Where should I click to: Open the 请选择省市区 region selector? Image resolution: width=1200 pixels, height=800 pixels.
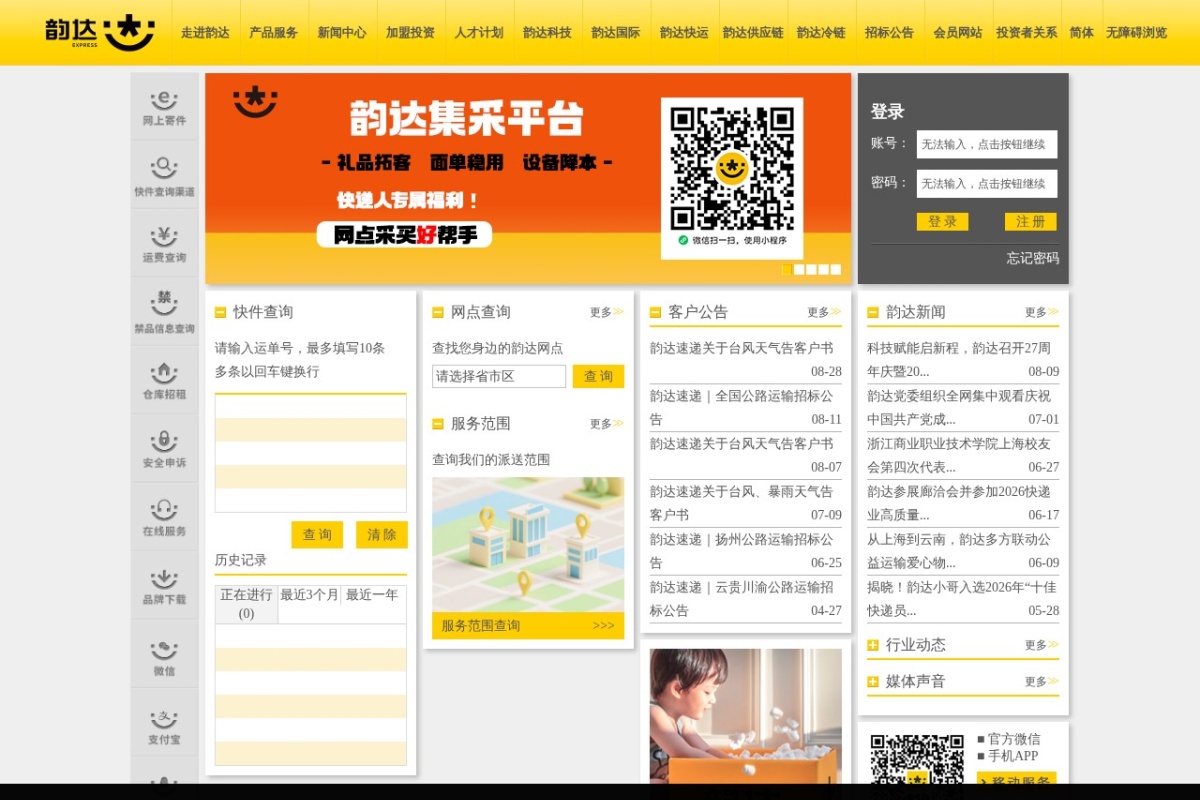(499, 377)
